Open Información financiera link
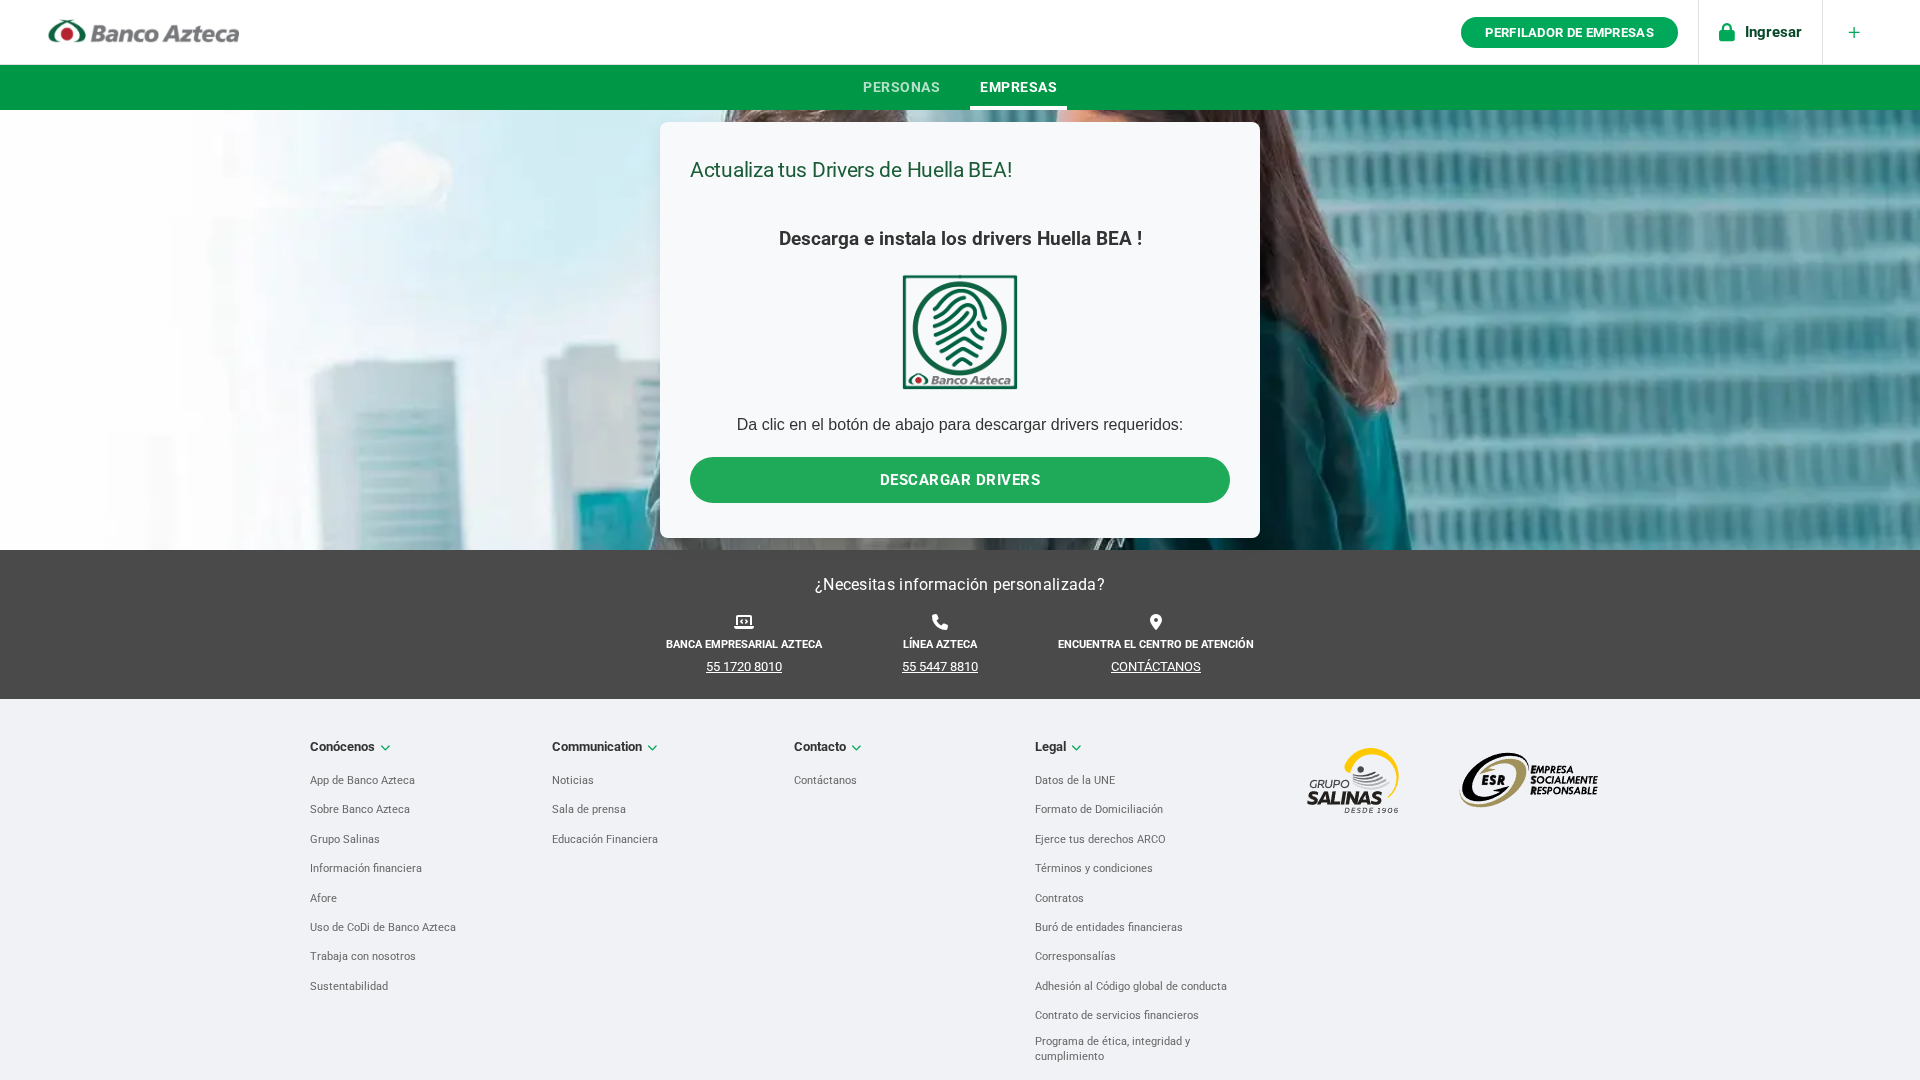1920x1080 pixels. pyautogui.click(x=366, y=869)
